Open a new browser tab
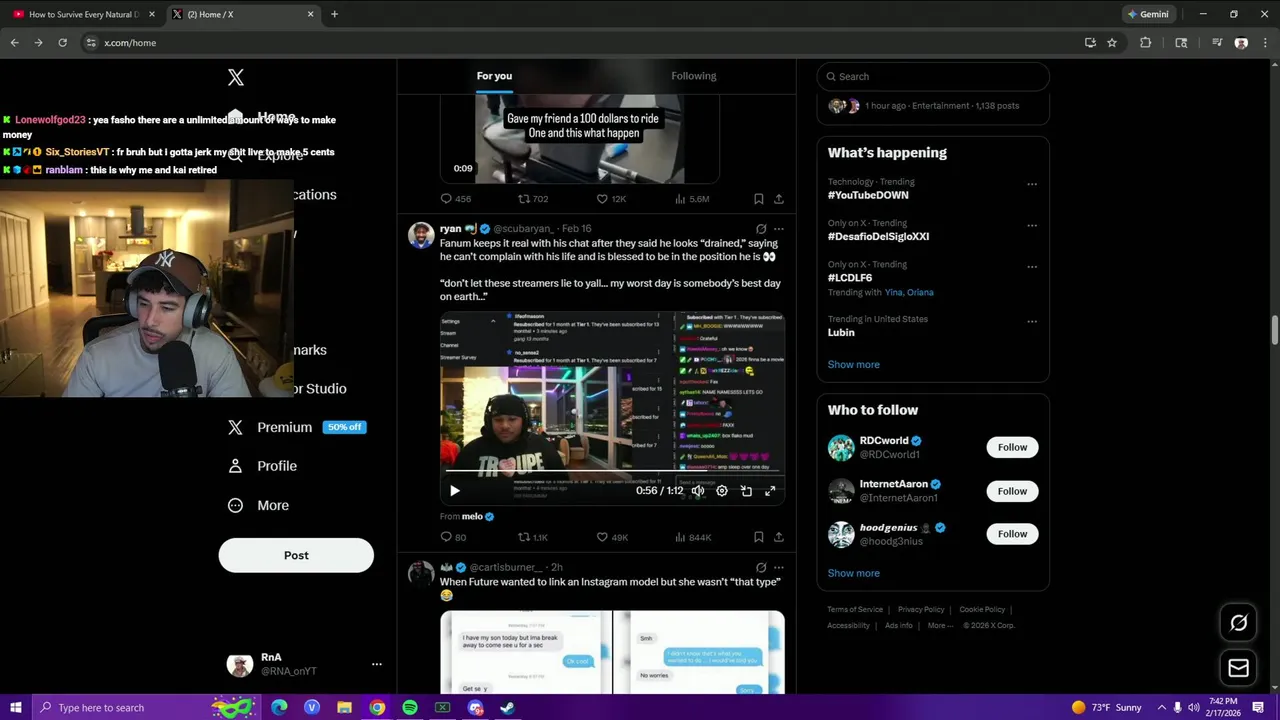This screenshot has height=720, width=1280. [x=334, y=14]
